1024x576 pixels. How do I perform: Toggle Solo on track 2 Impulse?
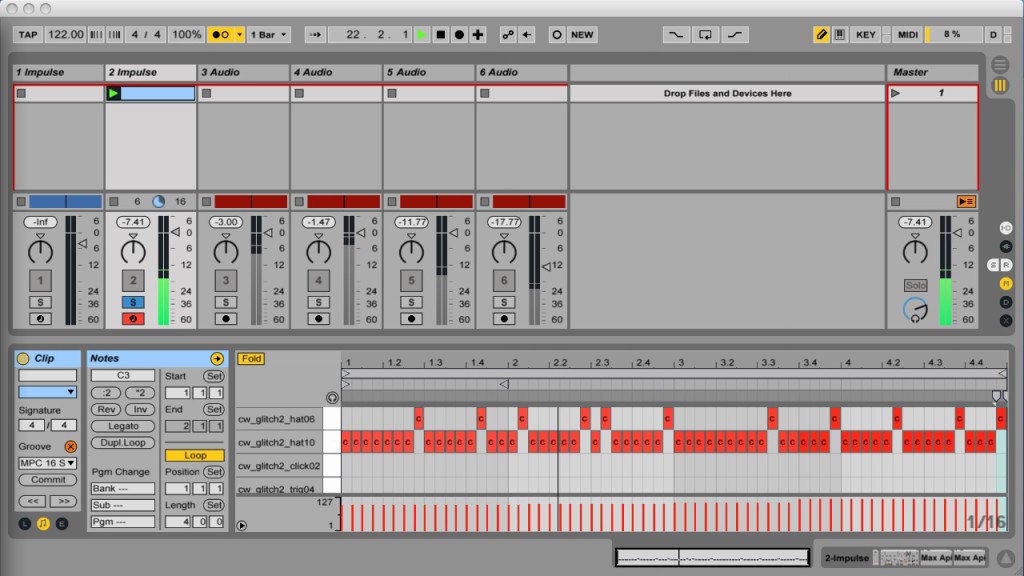click(x=133, y=302)
